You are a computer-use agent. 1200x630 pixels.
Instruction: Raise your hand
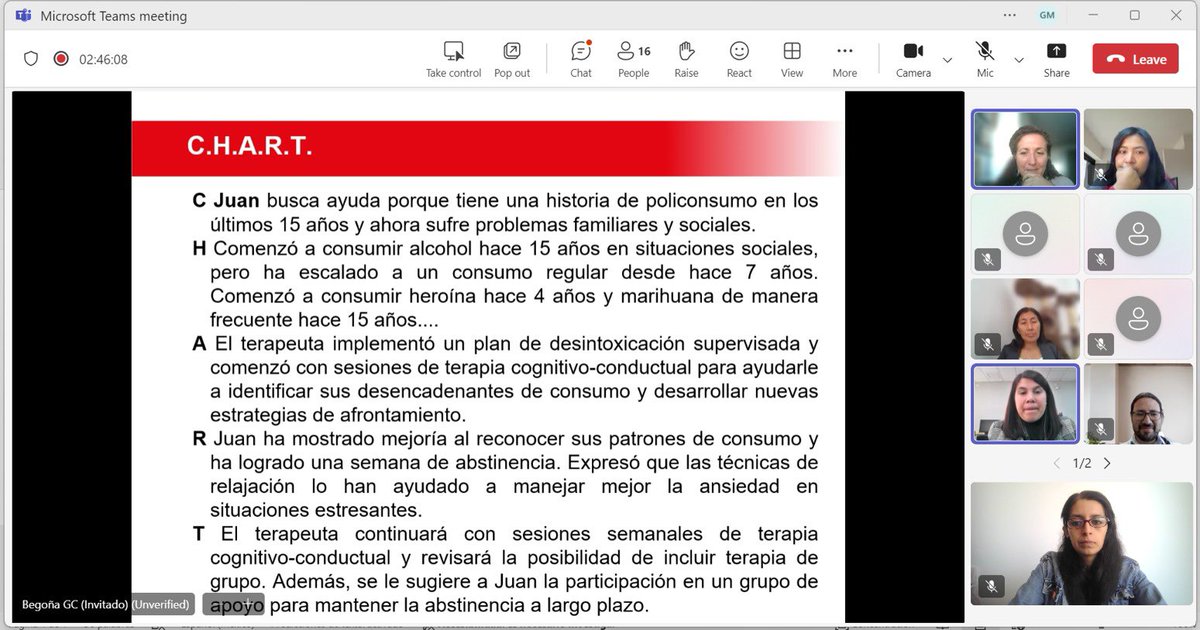point(686,59)
